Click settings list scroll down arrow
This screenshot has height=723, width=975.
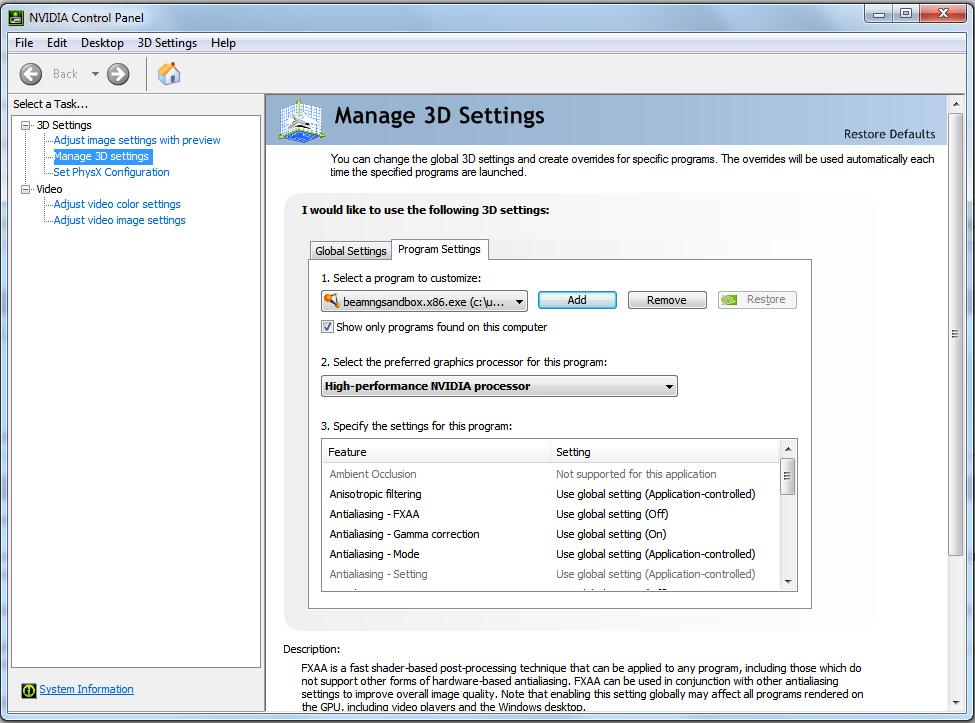pyautogui.click(x=788, y=582)
